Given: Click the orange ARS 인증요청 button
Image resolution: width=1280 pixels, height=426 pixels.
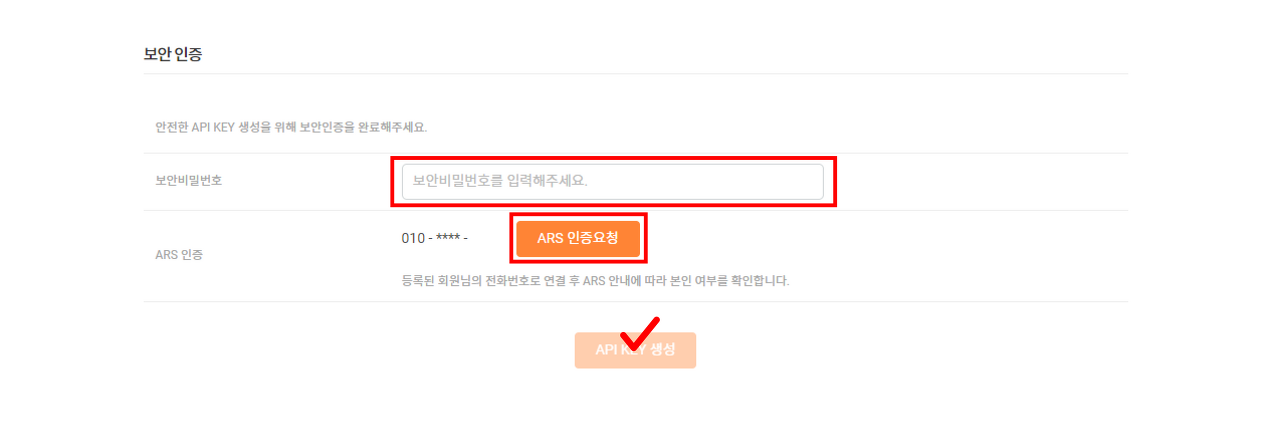Looking at the screenshot, I should (578, 239).
